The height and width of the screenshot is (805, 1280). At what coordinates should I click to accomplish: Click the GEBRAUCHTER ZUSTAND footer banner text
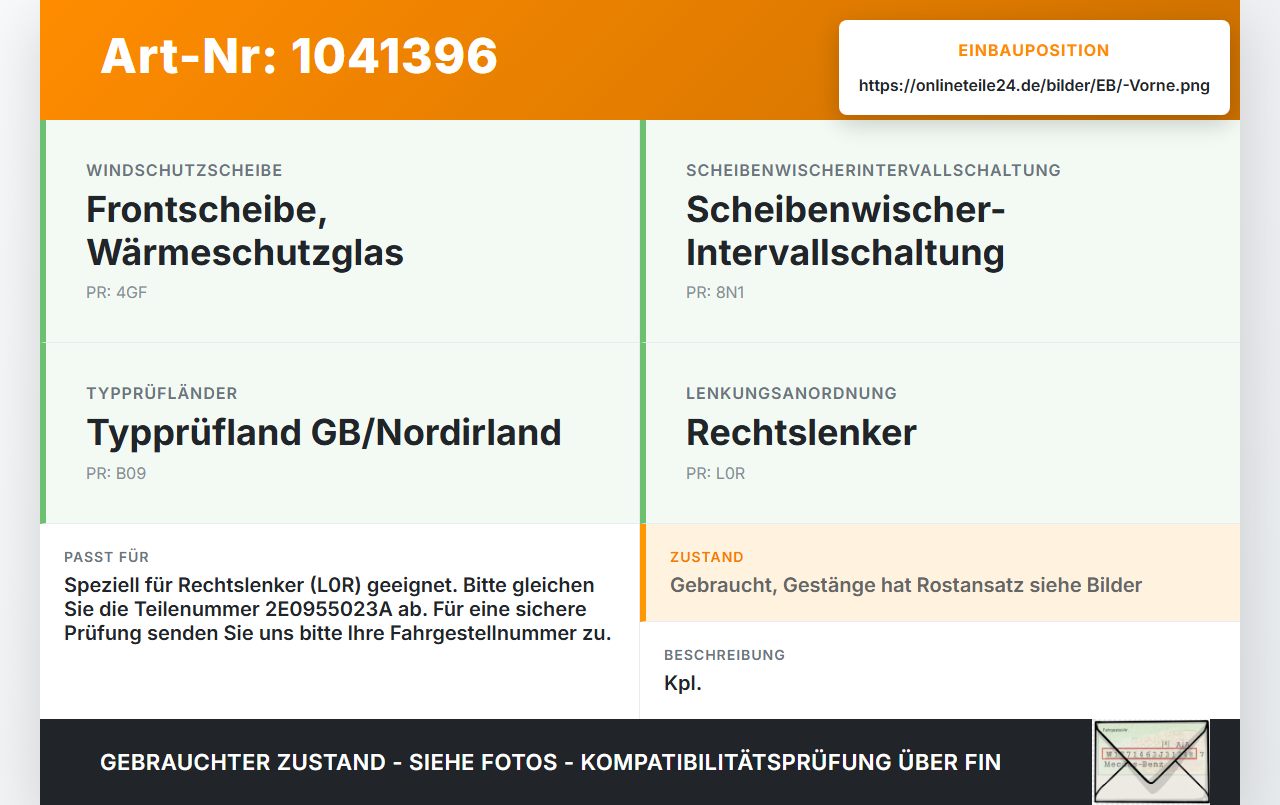click(x=550, y=762)
